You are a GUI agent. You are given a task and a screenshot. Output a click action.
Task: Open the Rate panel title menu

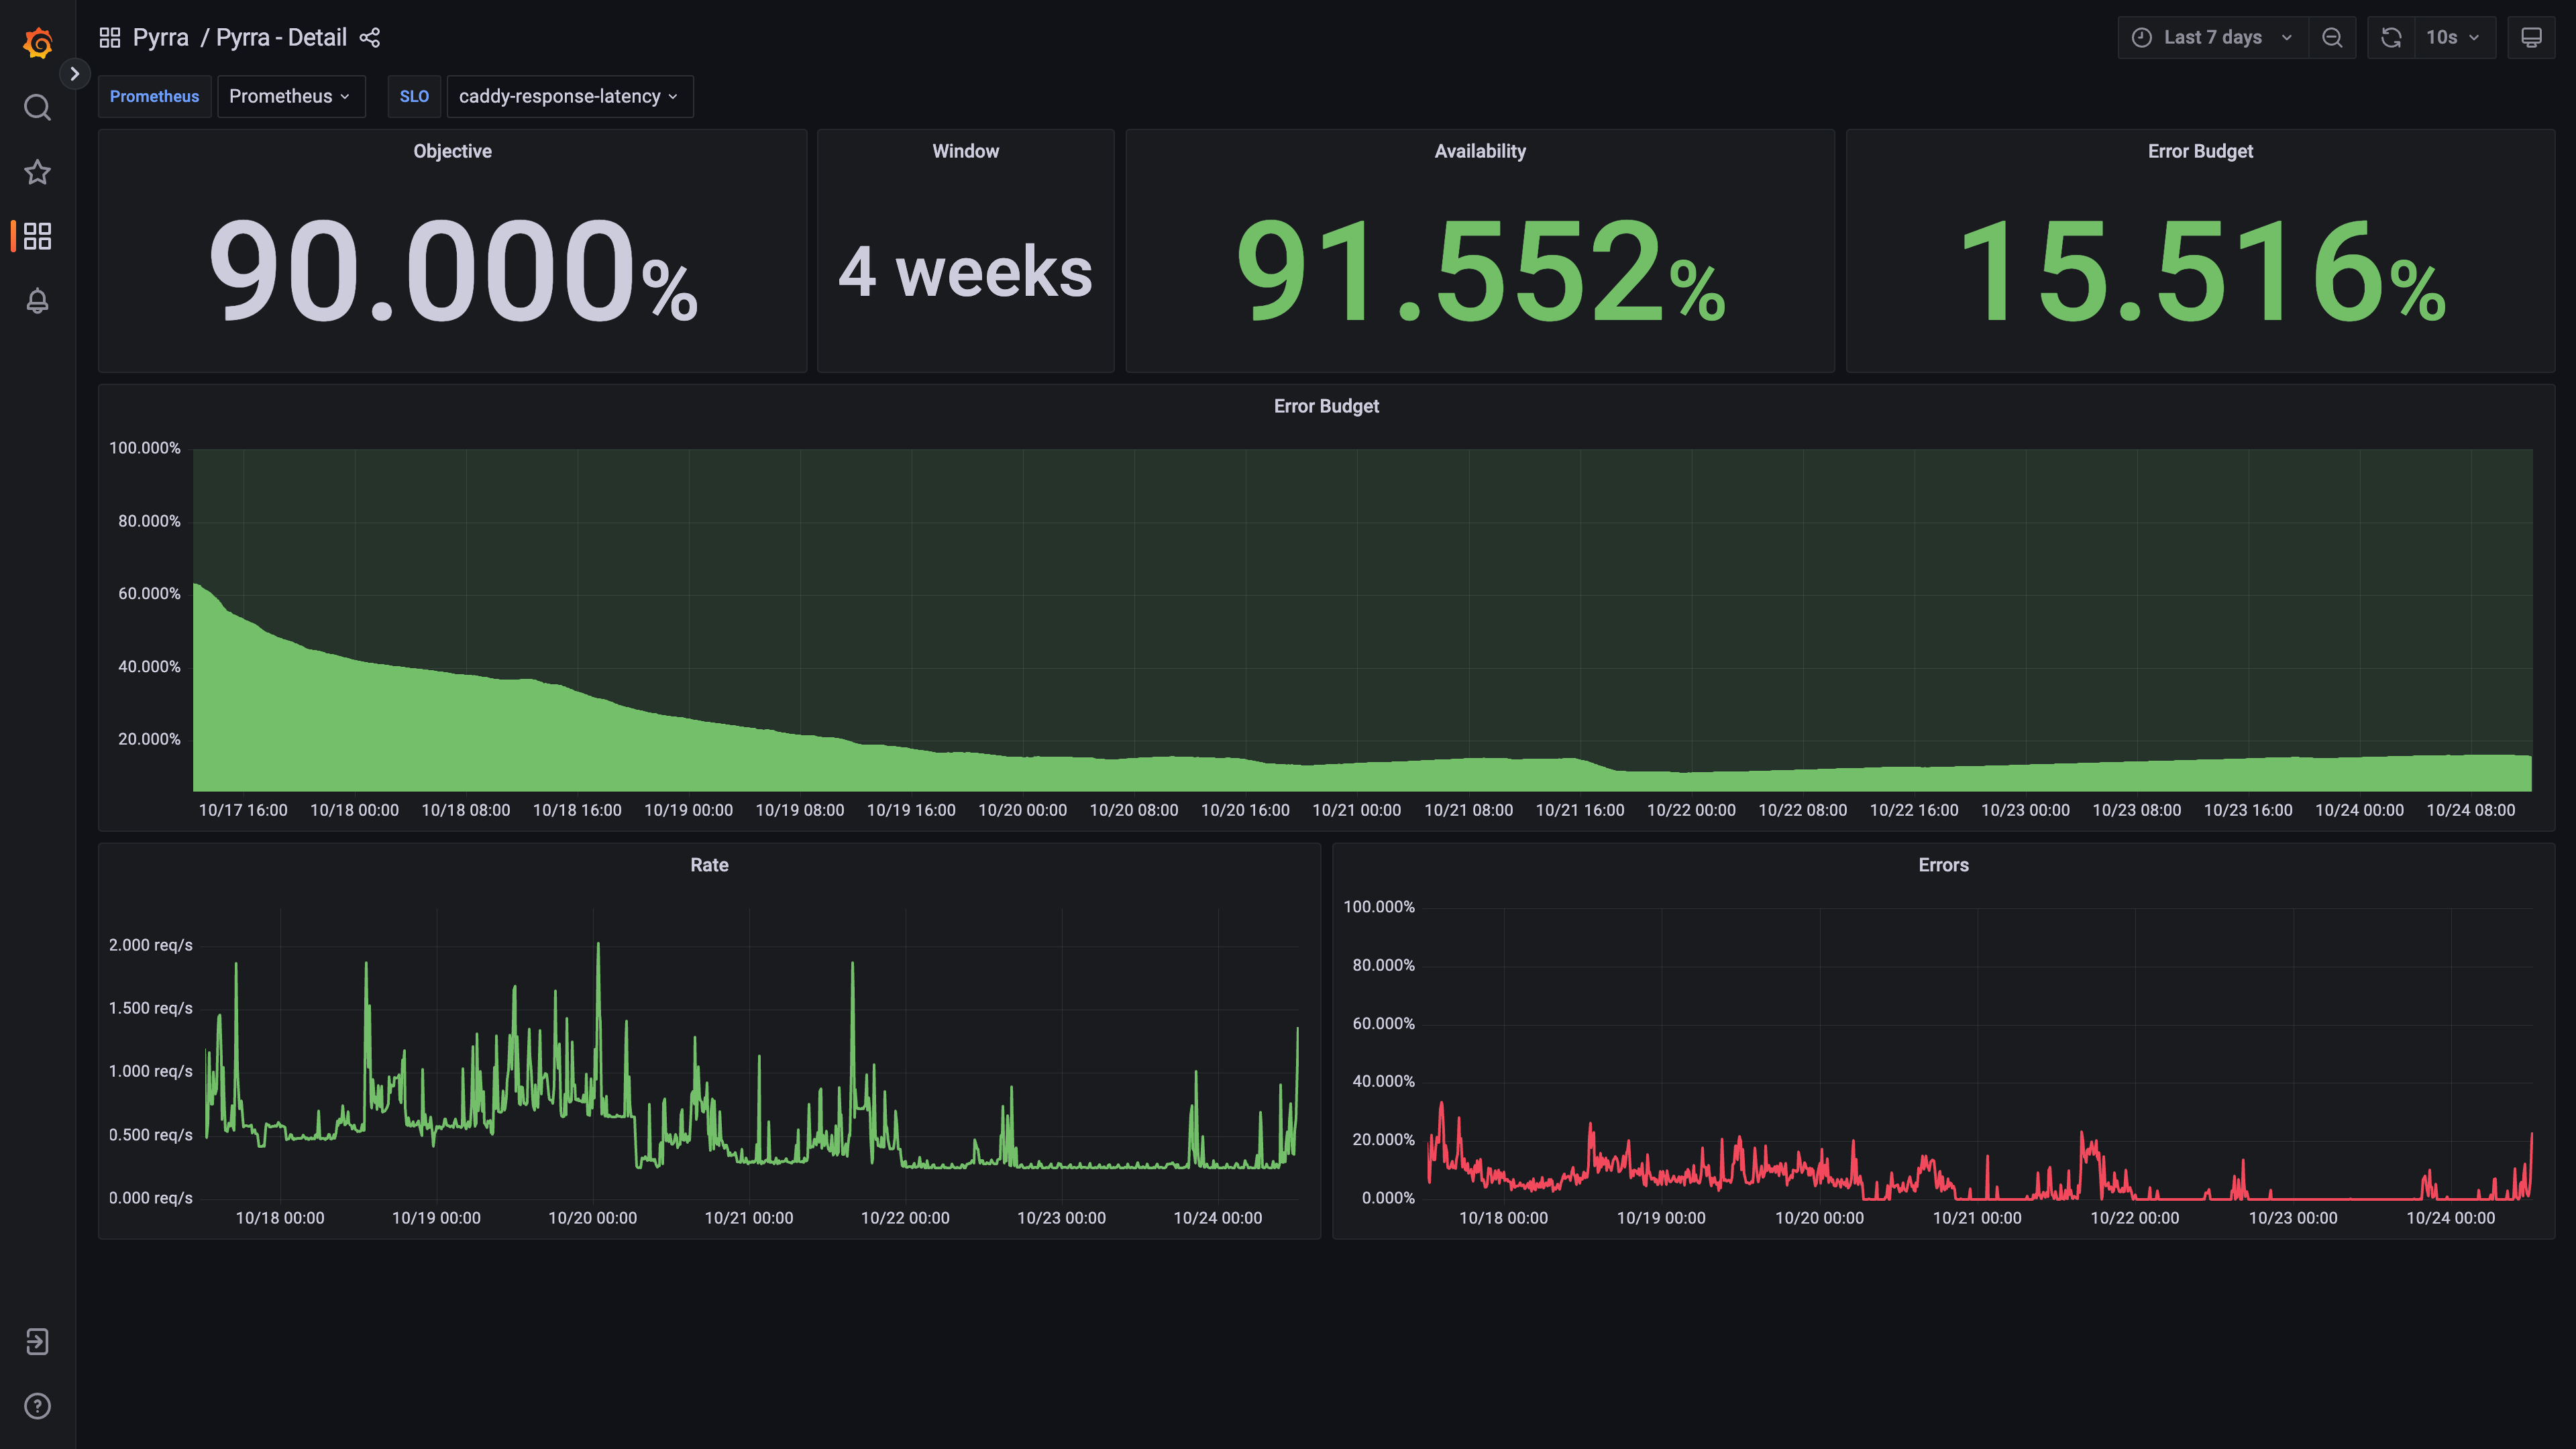tap(709, 865)
